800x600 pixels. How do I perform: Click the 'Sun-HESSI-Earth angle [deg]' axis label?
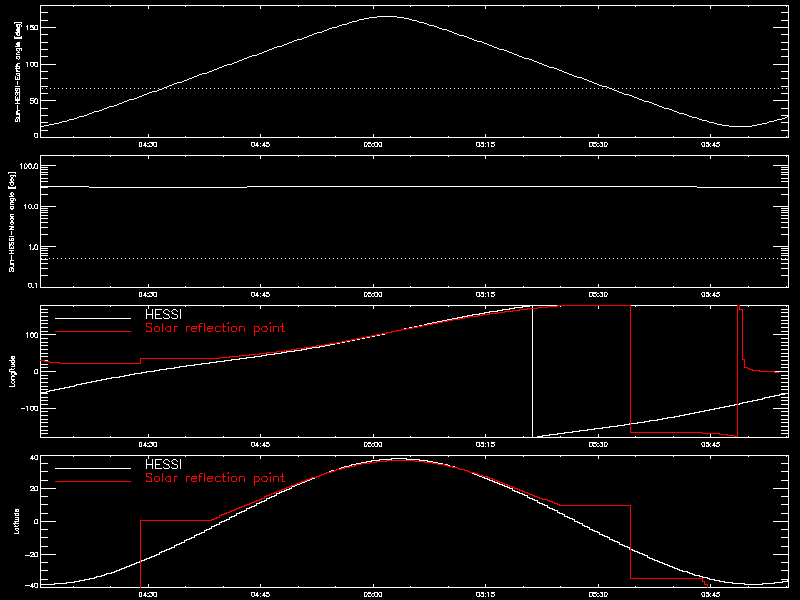pyautogui.click(x=18, y=71)
